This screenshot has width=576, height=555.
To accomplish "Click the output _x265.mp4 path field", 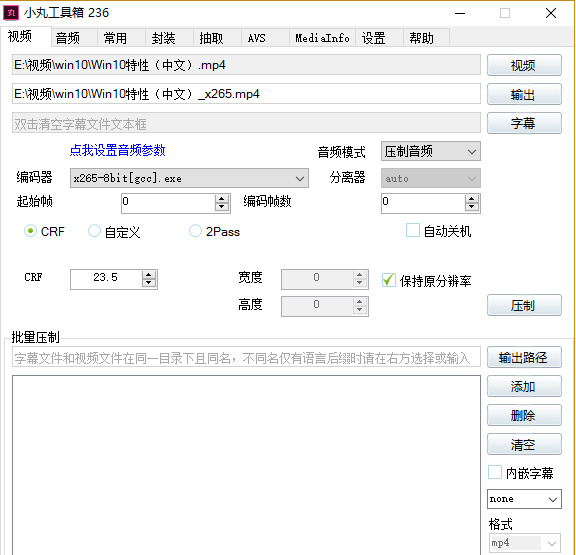I will pyautogui.click(x=246, y=94).
